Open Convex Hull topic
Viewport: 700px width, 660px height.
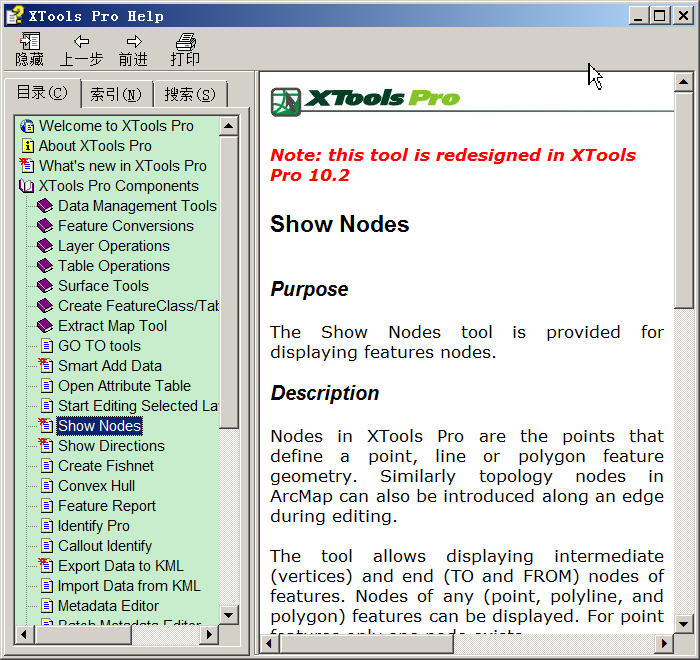(x=96, y=486)
